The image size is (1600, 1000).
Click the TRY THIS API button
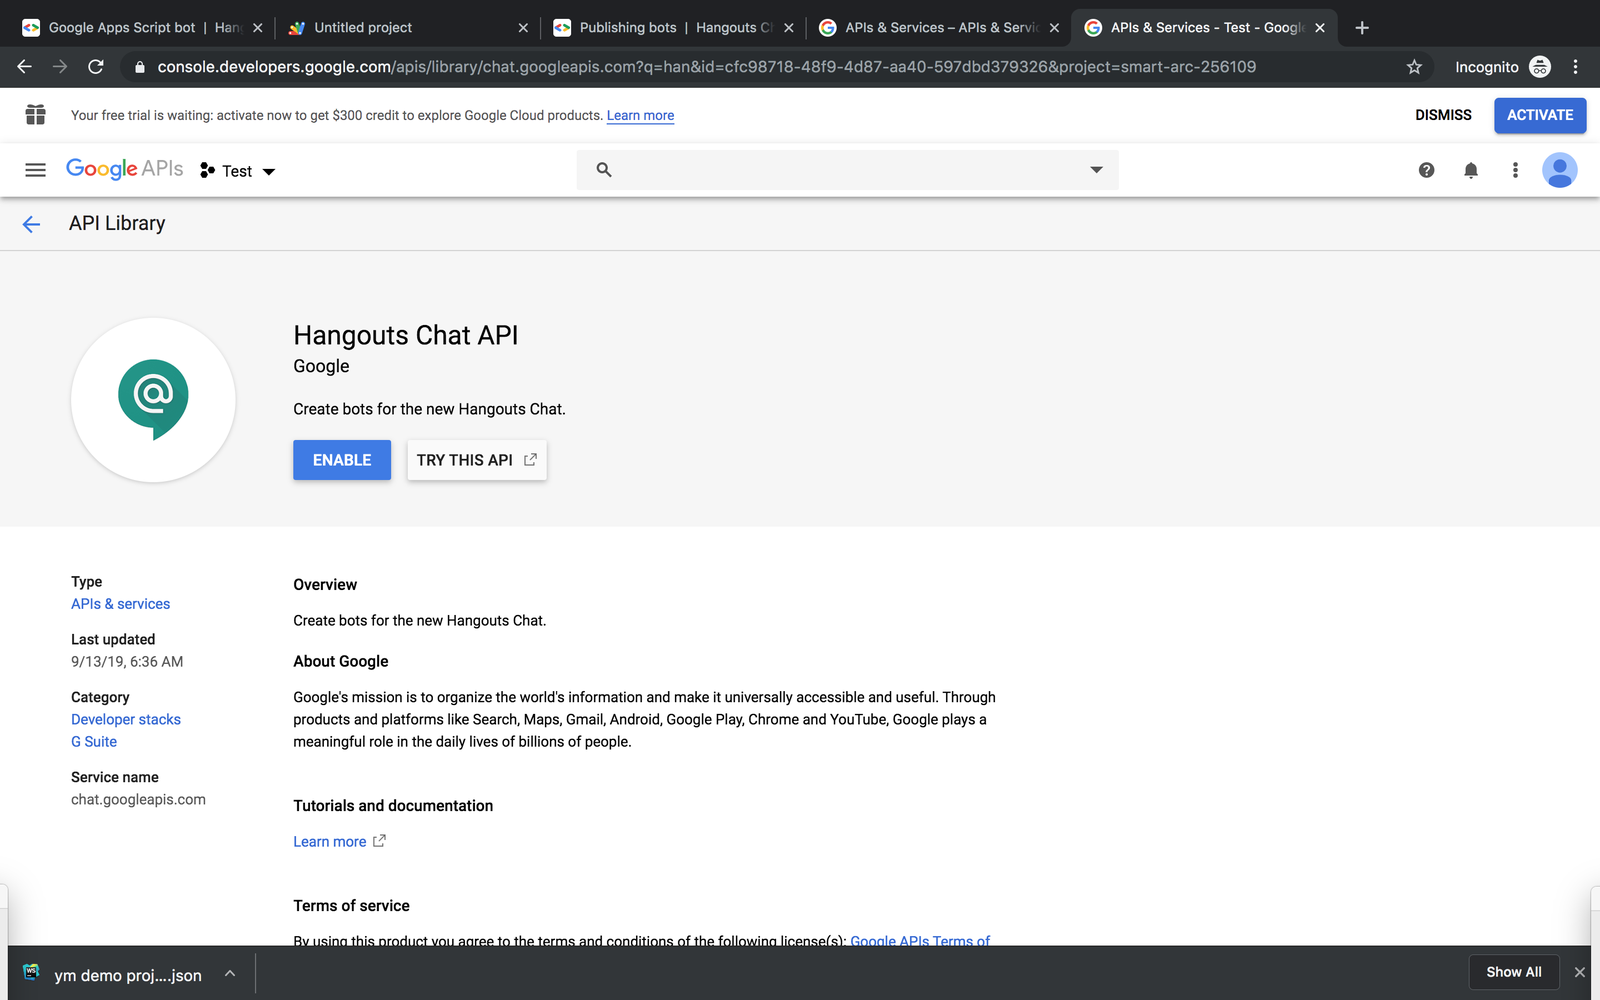(x=477, y=460)
